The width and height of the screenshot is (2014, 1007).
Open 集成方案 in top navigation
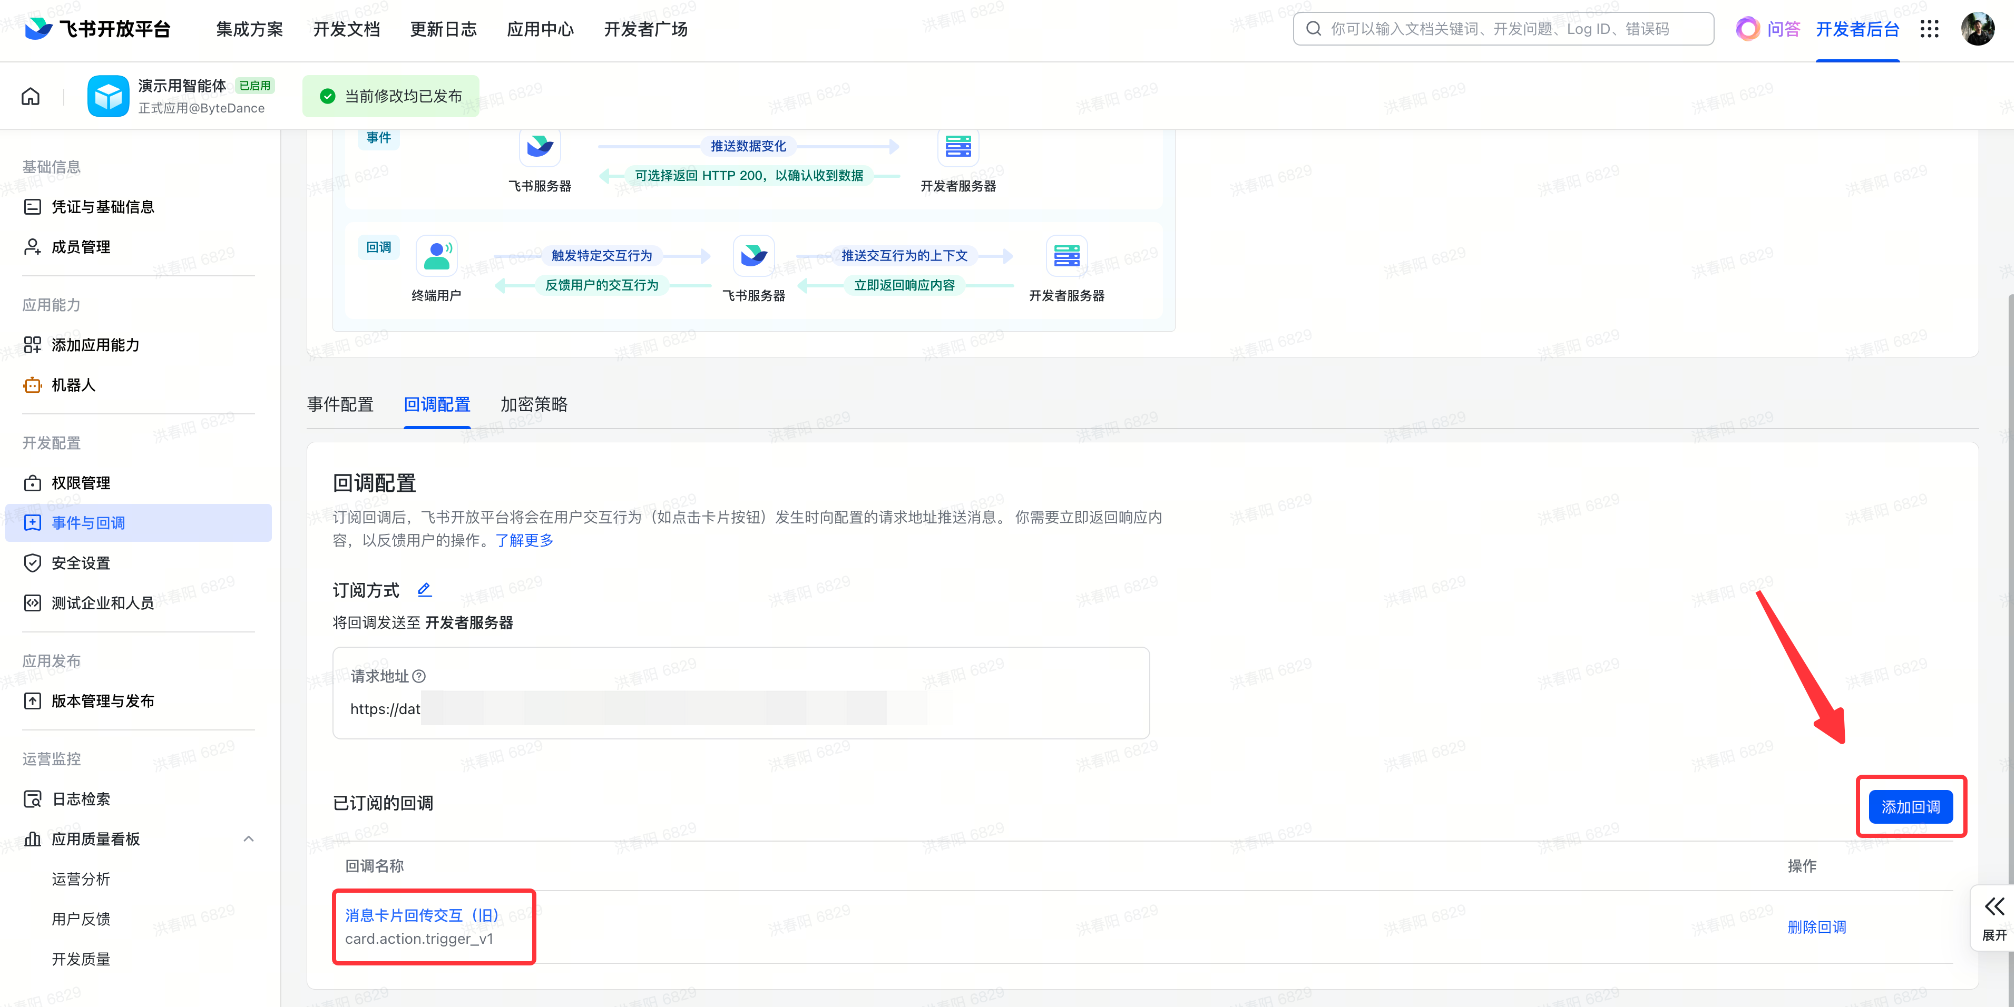(250, 29)
